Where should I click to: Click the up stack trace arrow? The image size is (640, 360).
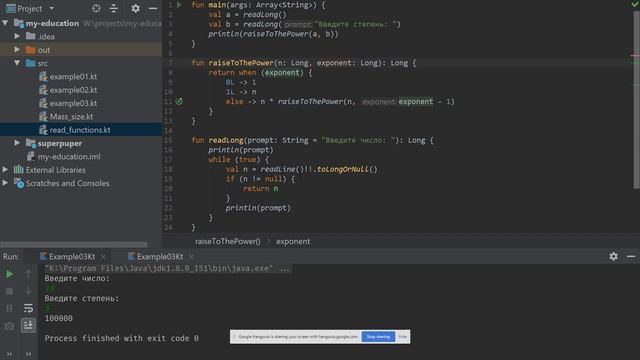click(x=28, y=273)
